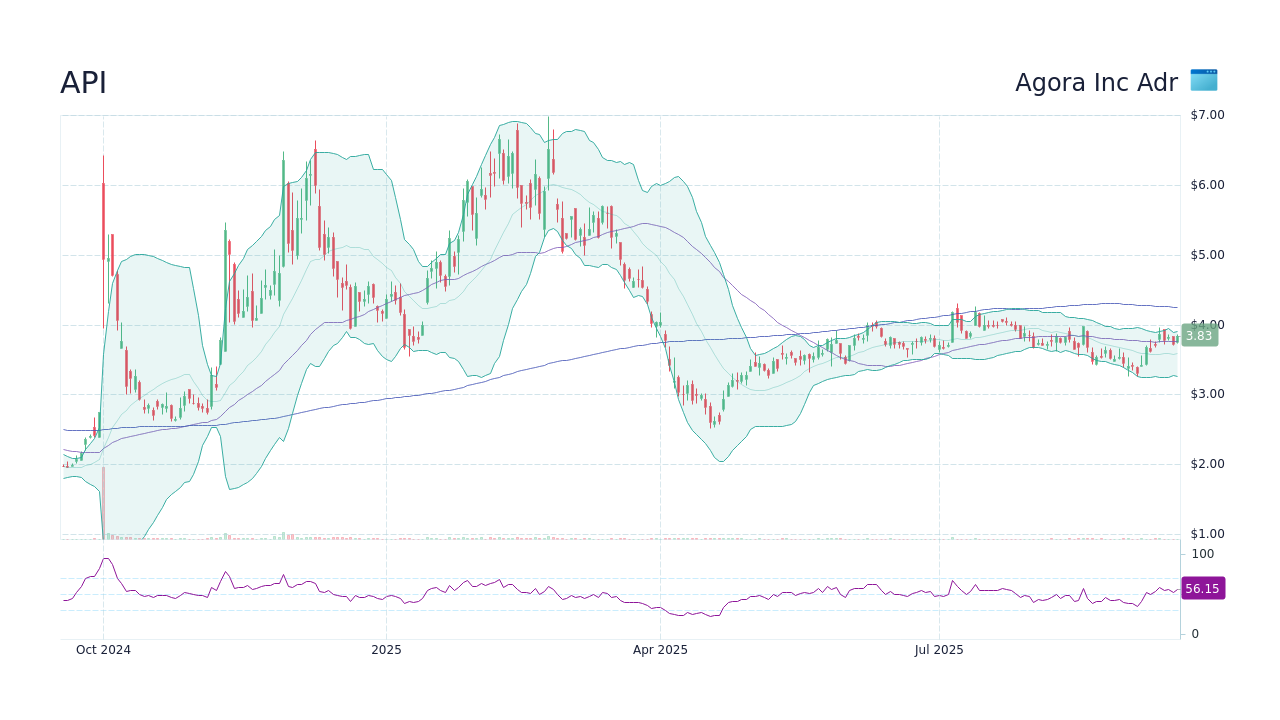Click the Apr 2025 date label
The width and height of the screenshot is (1280, 720).
[x=660, y=650]
